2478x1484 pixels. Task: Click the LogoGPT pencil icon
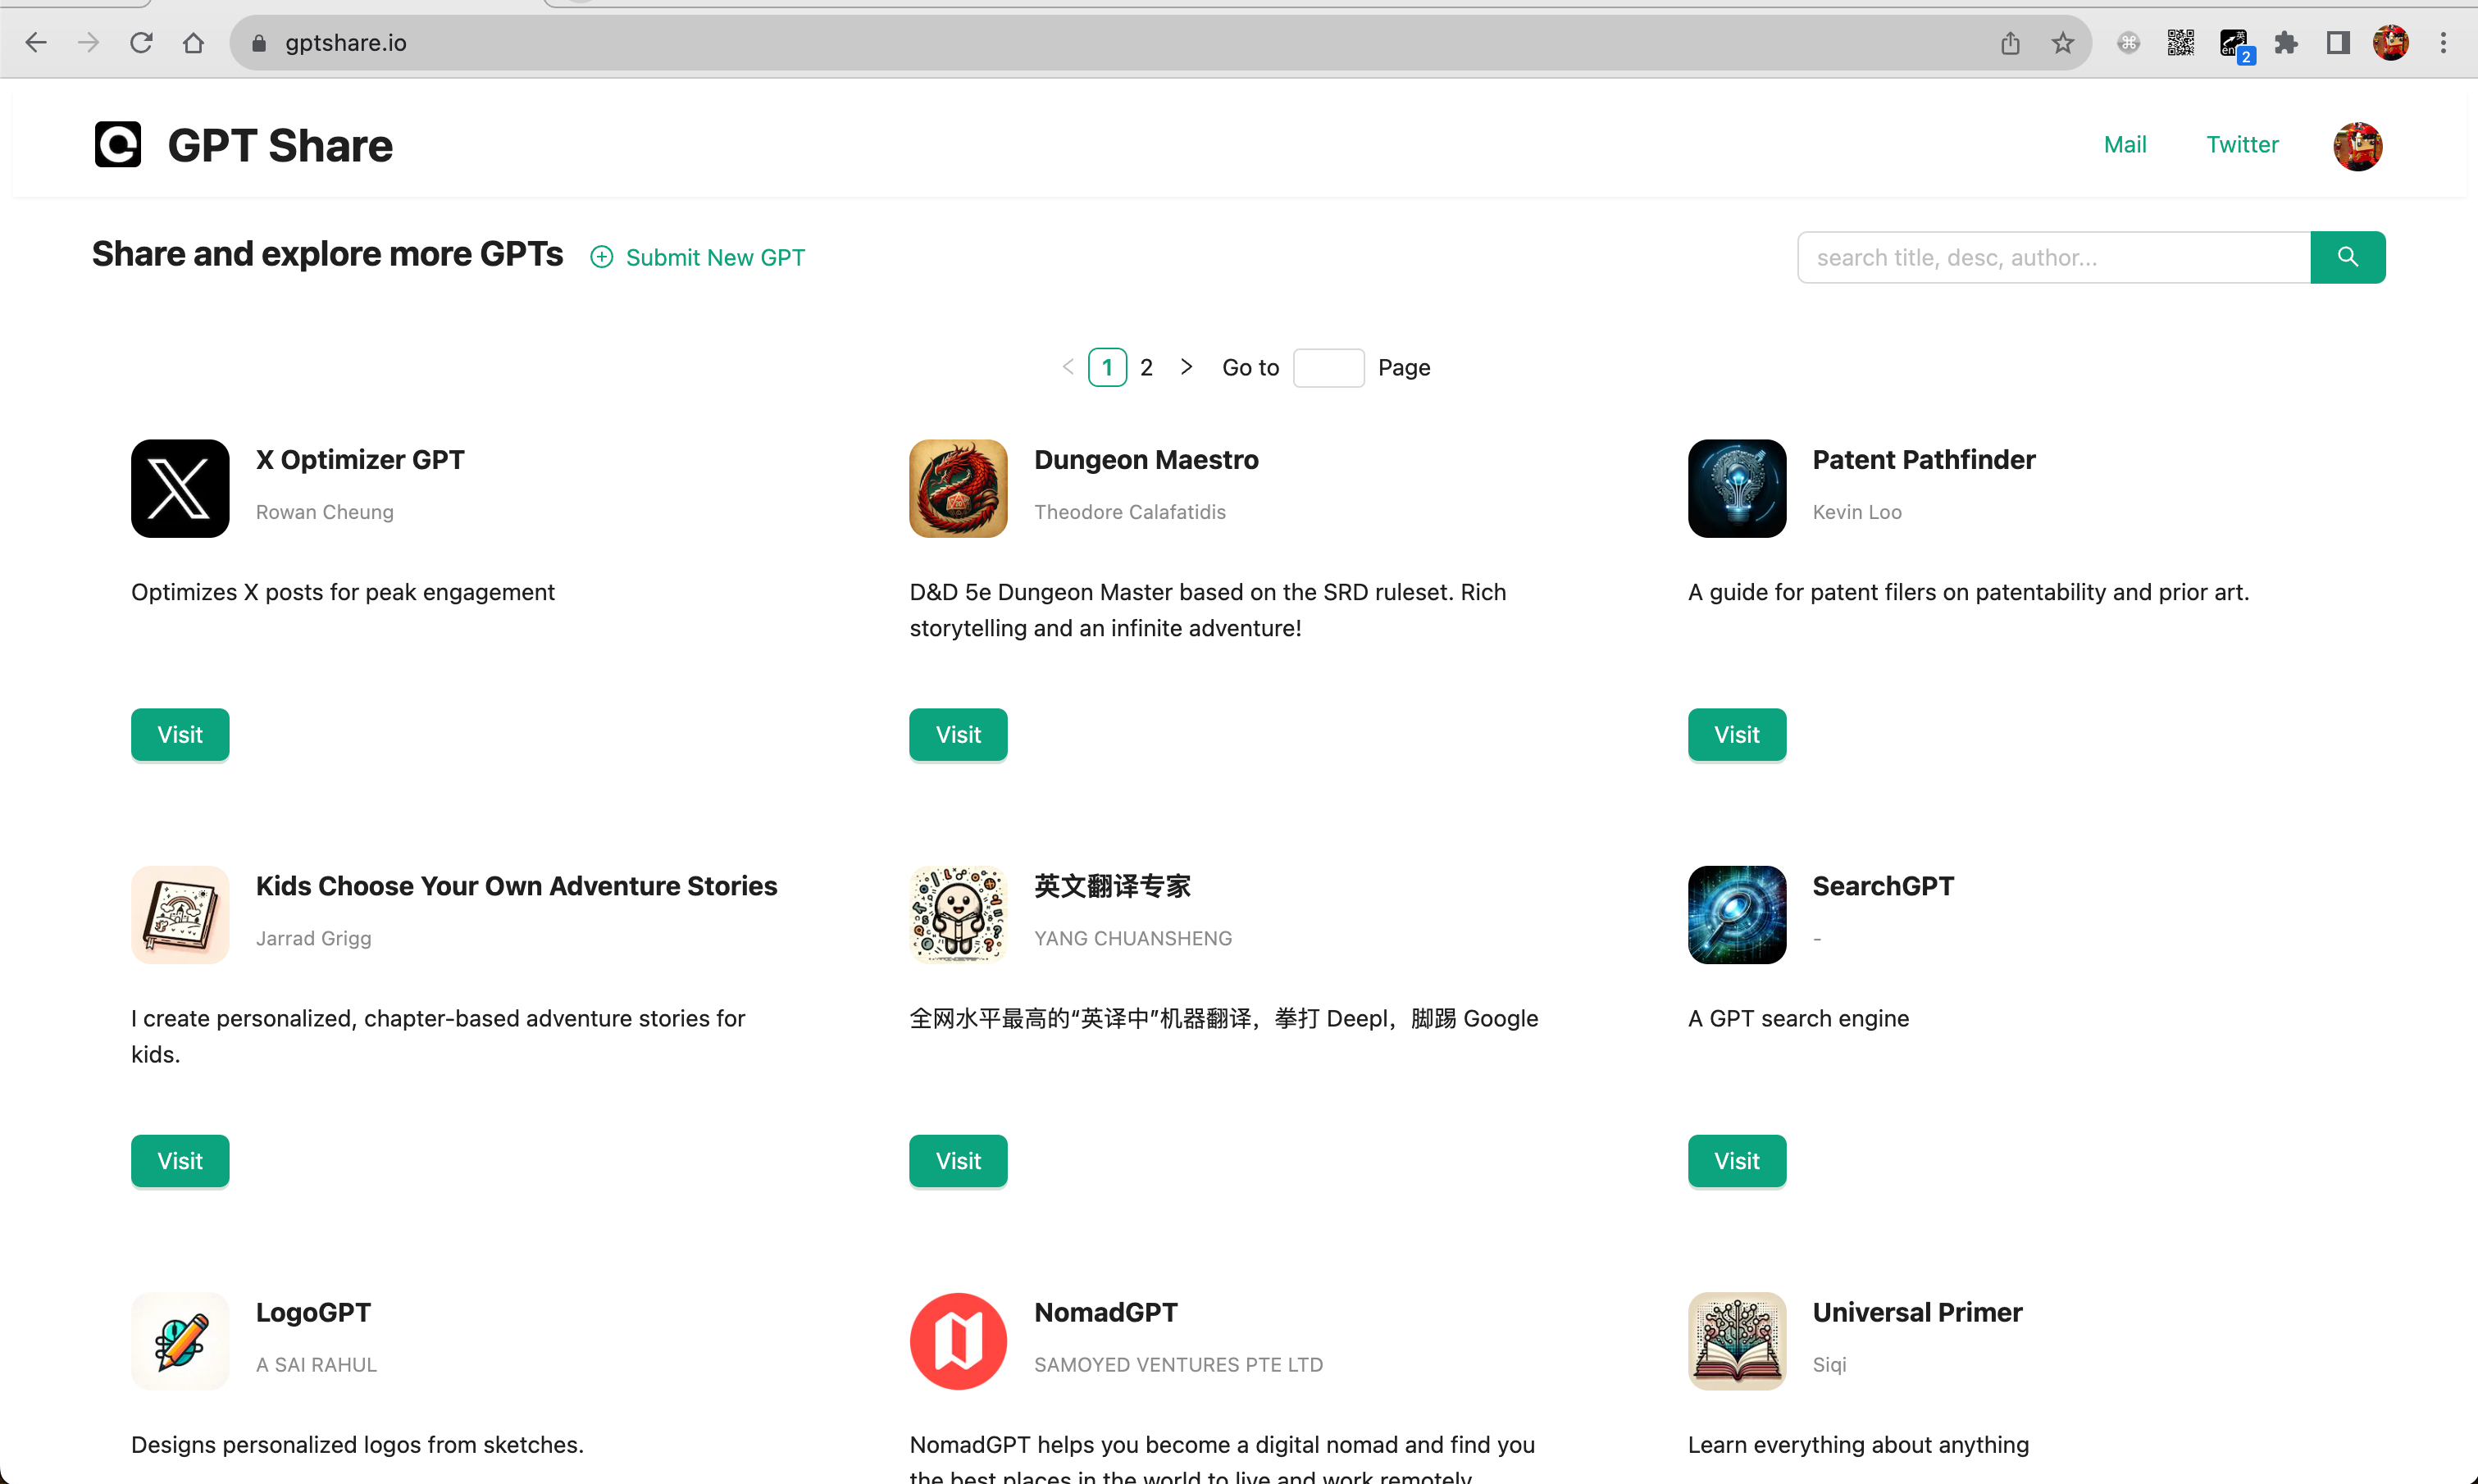point(180,1340)
